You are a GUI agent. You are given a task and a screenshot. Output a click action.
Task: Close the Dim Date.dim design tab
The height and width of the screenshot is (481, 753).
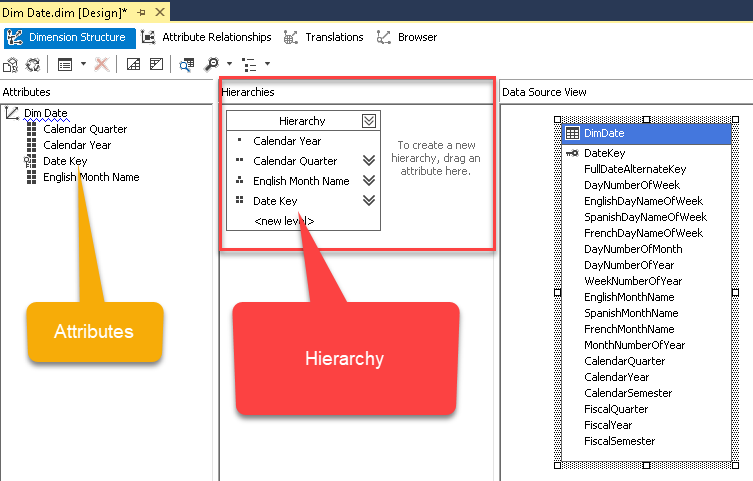click(x=158, y=11)
